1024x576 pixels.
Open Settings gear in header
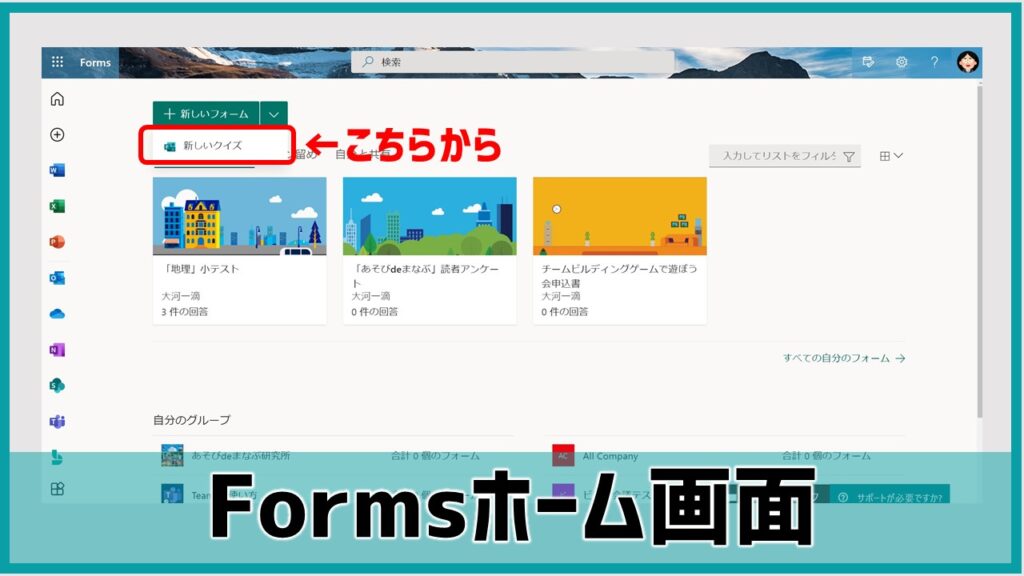901,62
